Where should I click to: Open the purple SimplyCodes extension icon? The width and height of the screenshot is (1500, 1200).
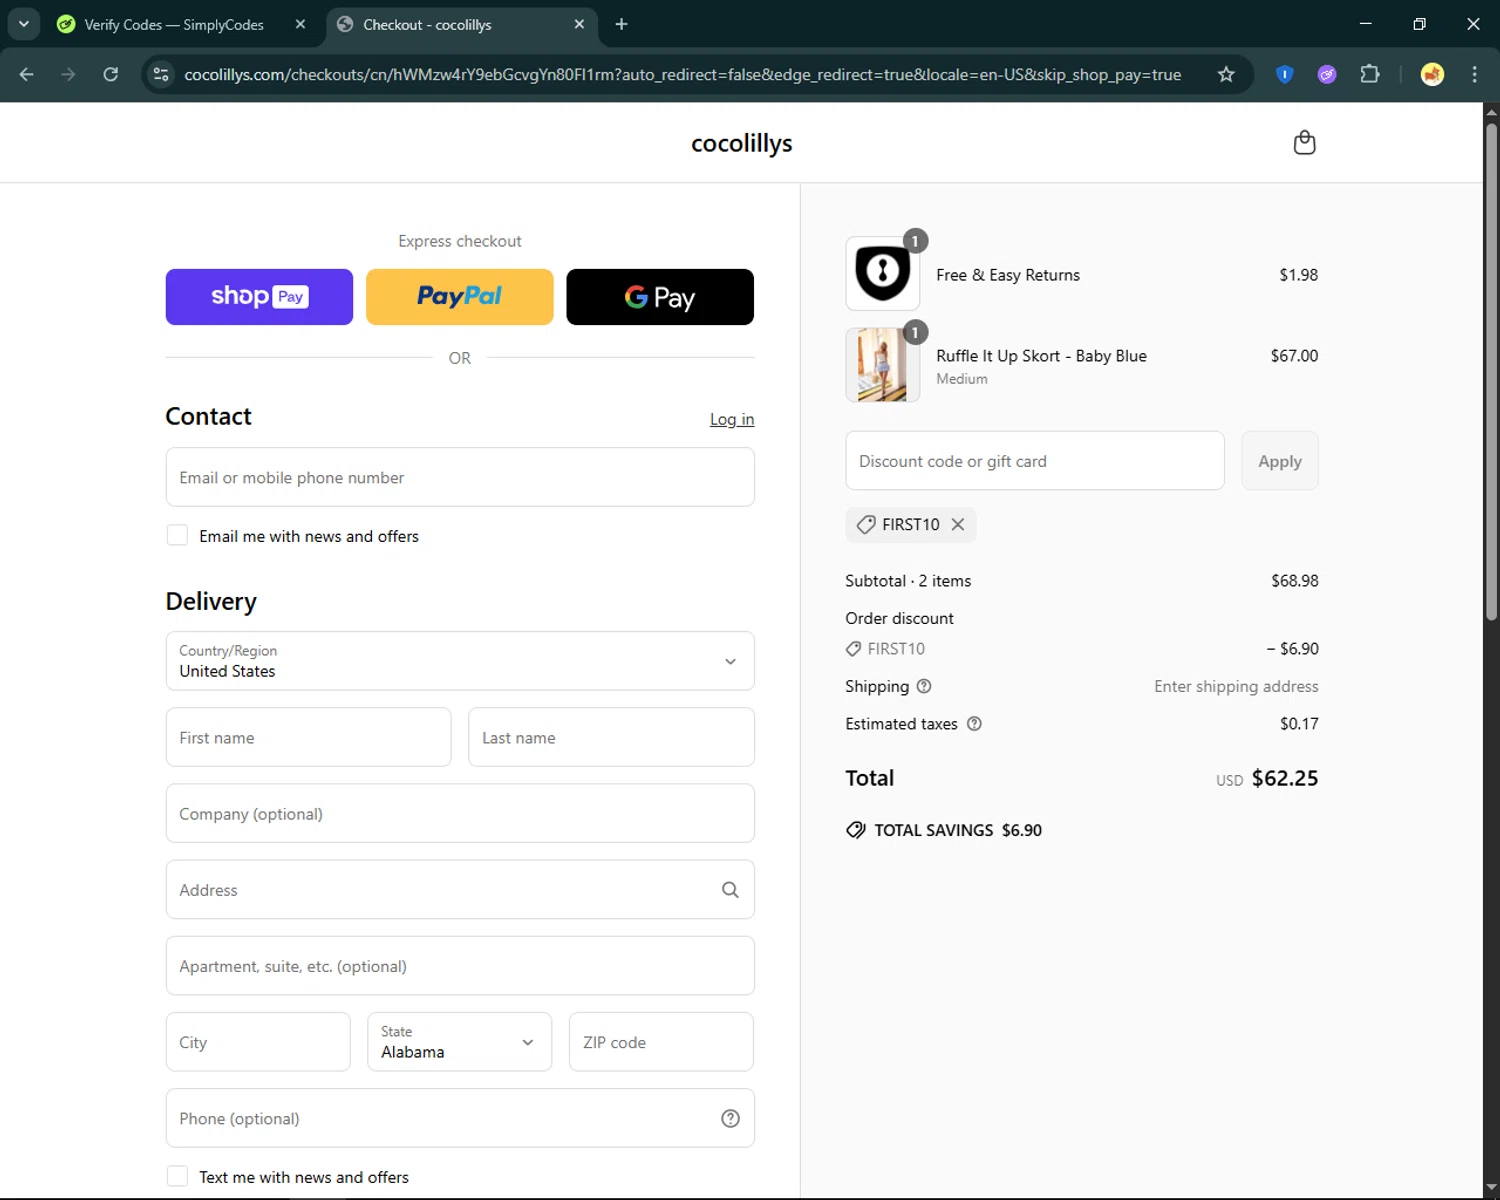(x=1327, y=74)
